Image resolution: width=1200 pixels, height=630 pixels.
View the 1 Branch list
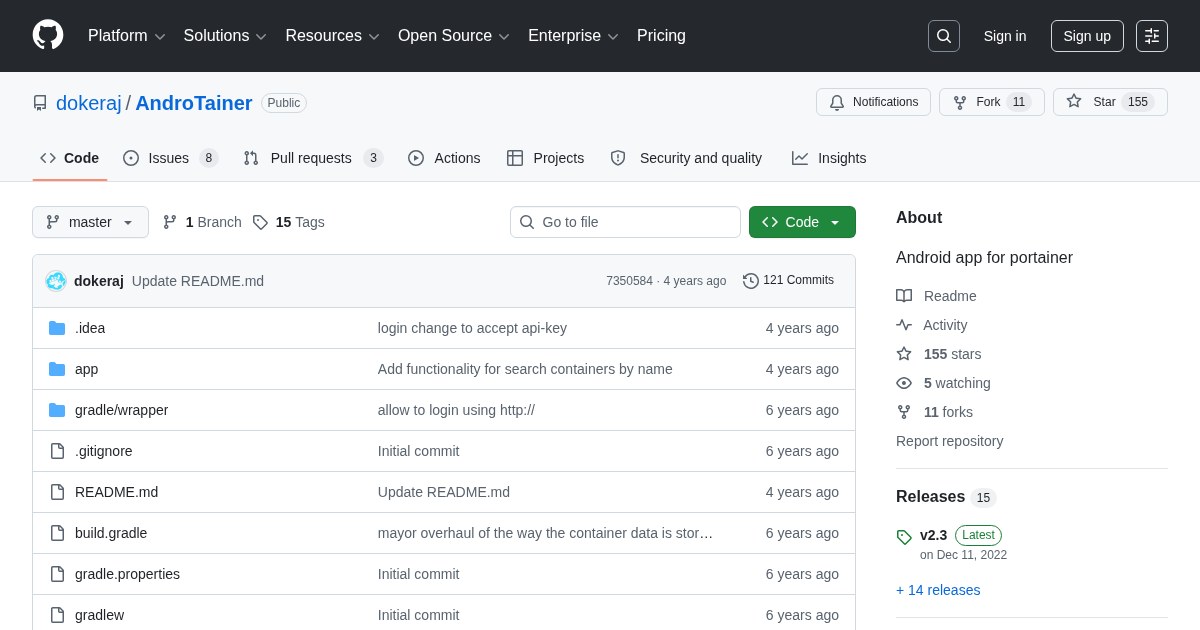pos(202,222)
